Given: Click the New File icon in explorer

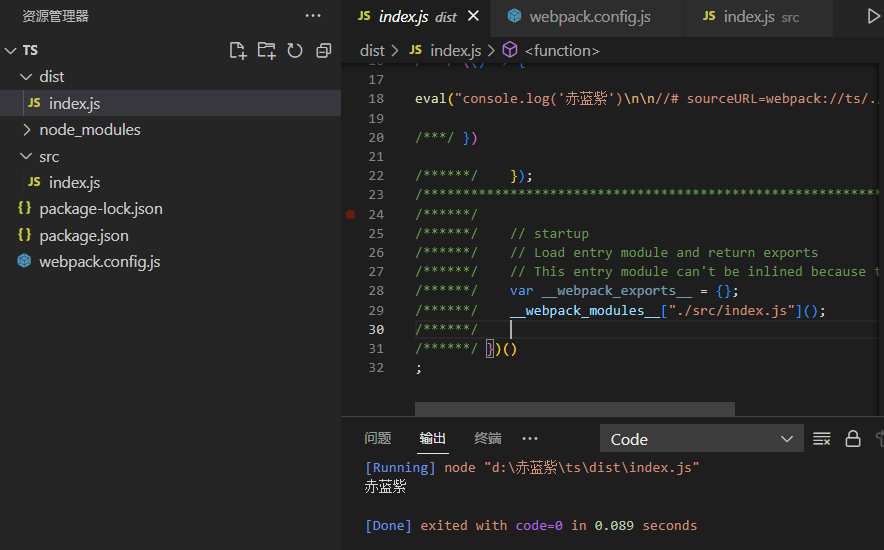Looking at the screenshot, I should (238, 51).
